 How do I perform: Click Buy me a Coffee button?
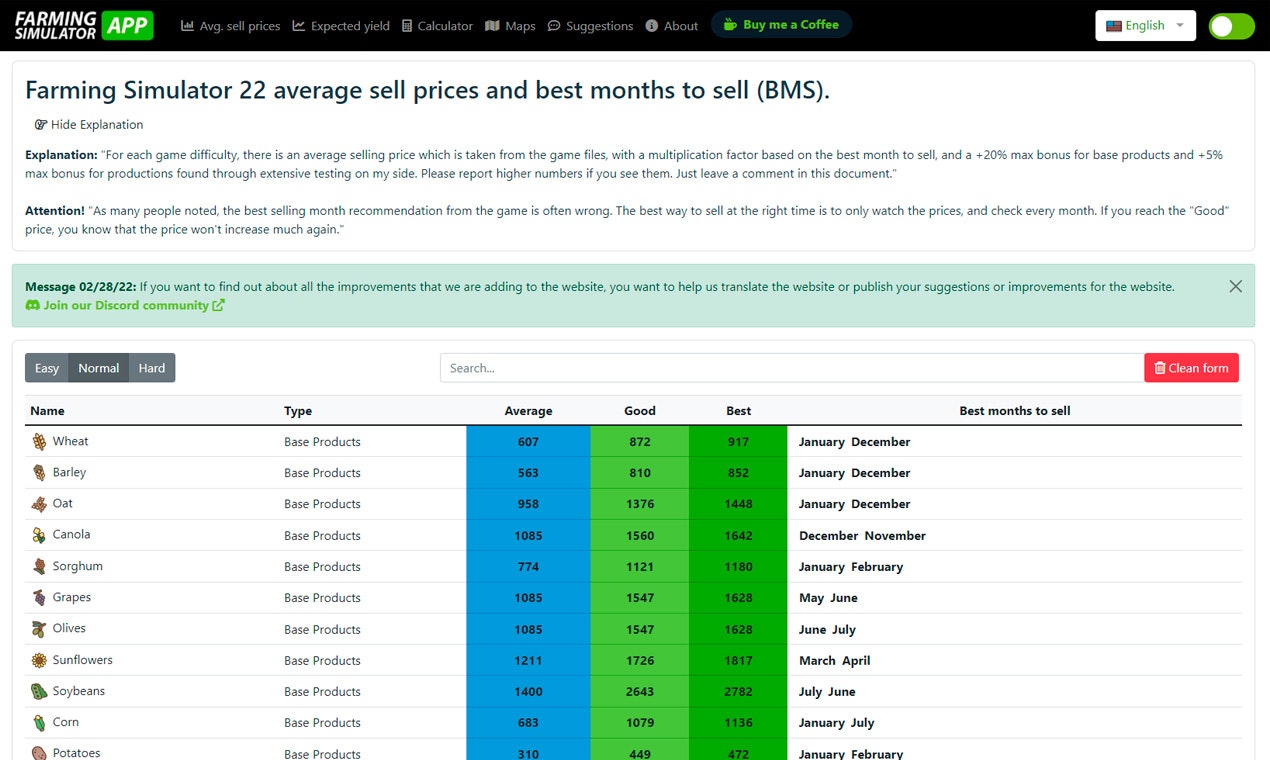[x=781, y=25]
